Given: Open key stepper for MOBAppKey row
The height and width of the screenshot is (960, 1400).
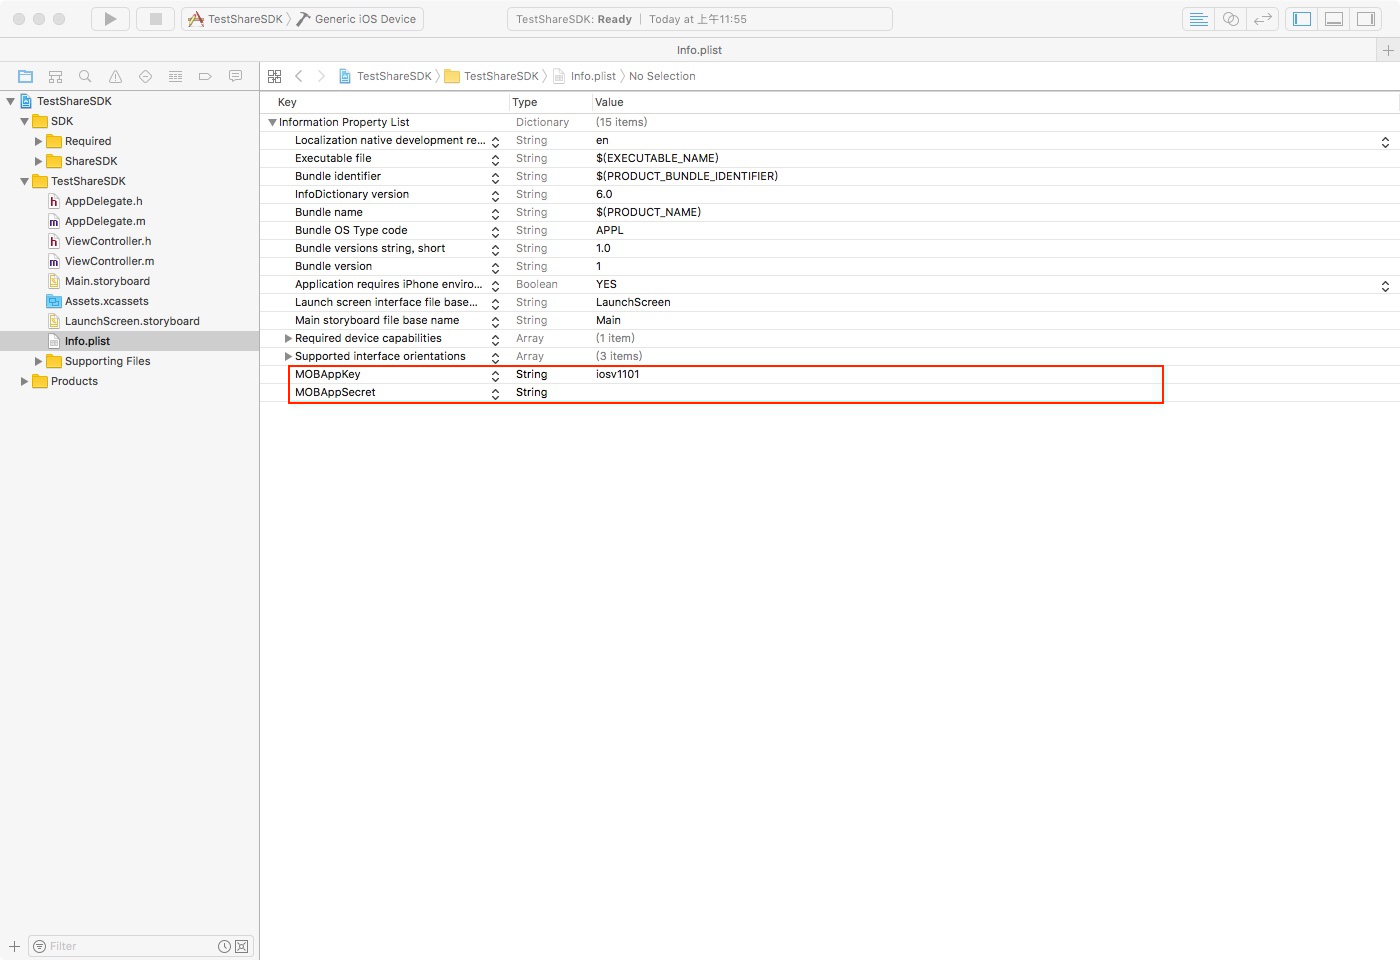Looking at the screenshot, I should click(495, 375).
